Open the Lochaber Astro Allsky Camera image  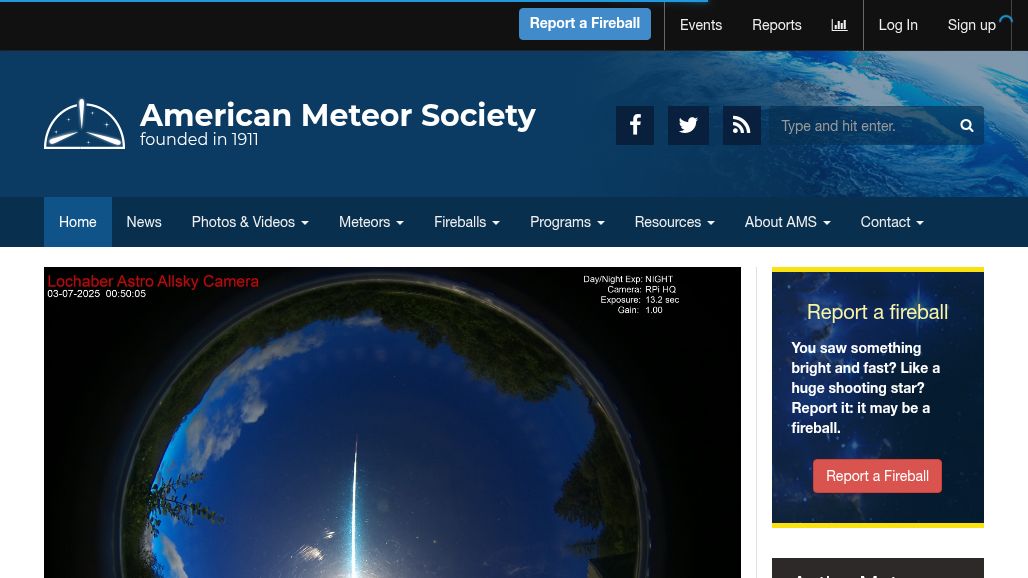(392, 422)
